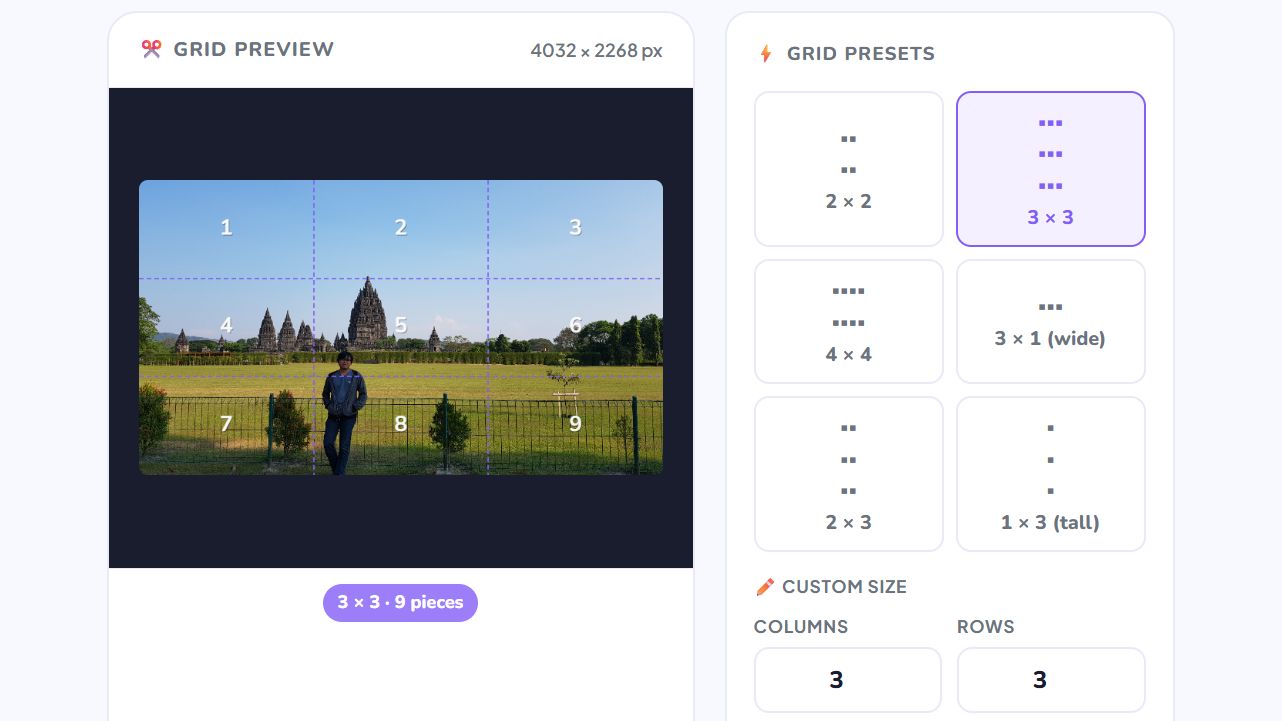Click the GRID PREVIEW heading
The height and width of the screenshot is (721, 1282).
click(254, 49)
